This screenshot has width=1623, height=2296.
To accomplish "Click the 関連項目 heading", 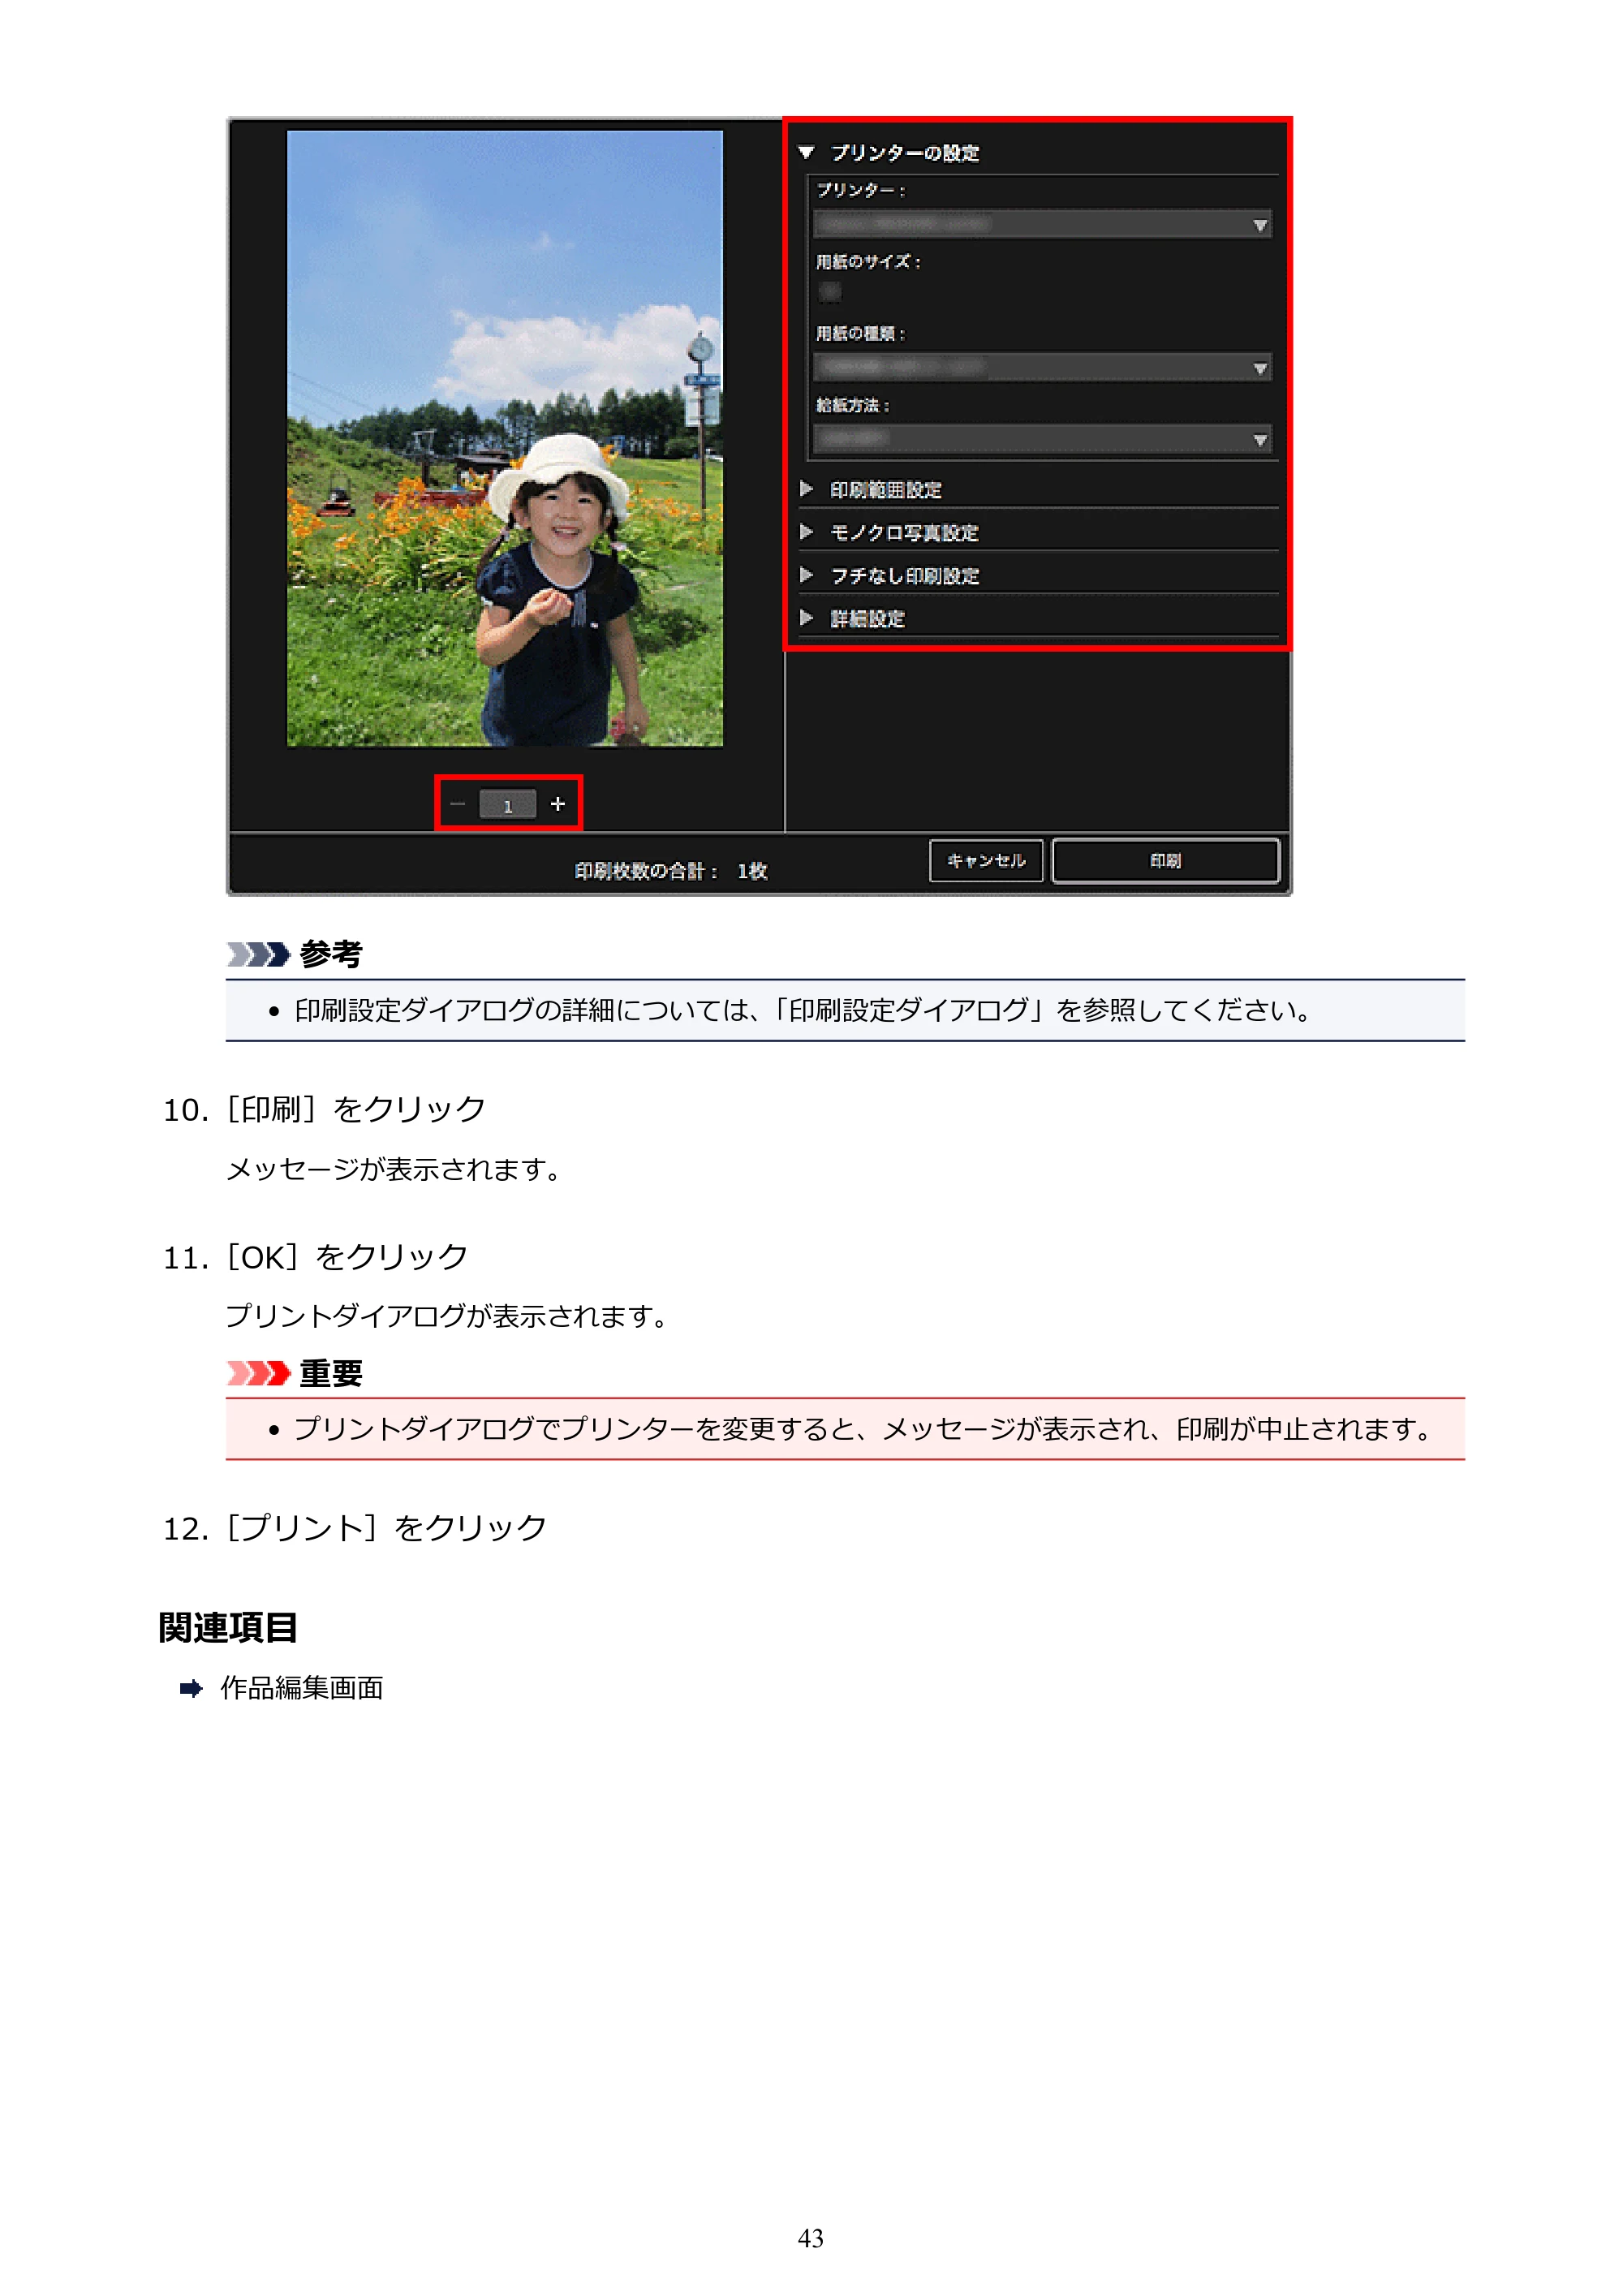I will 228,1628.
